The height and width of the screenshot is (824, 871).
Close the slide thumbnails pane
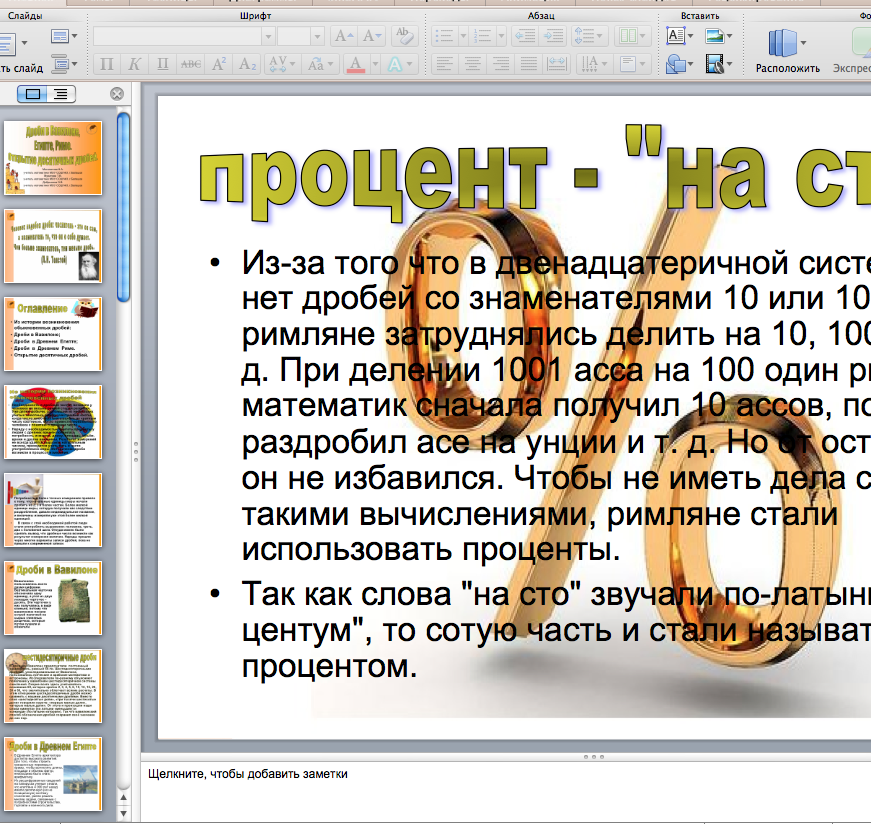pos(117,94)
